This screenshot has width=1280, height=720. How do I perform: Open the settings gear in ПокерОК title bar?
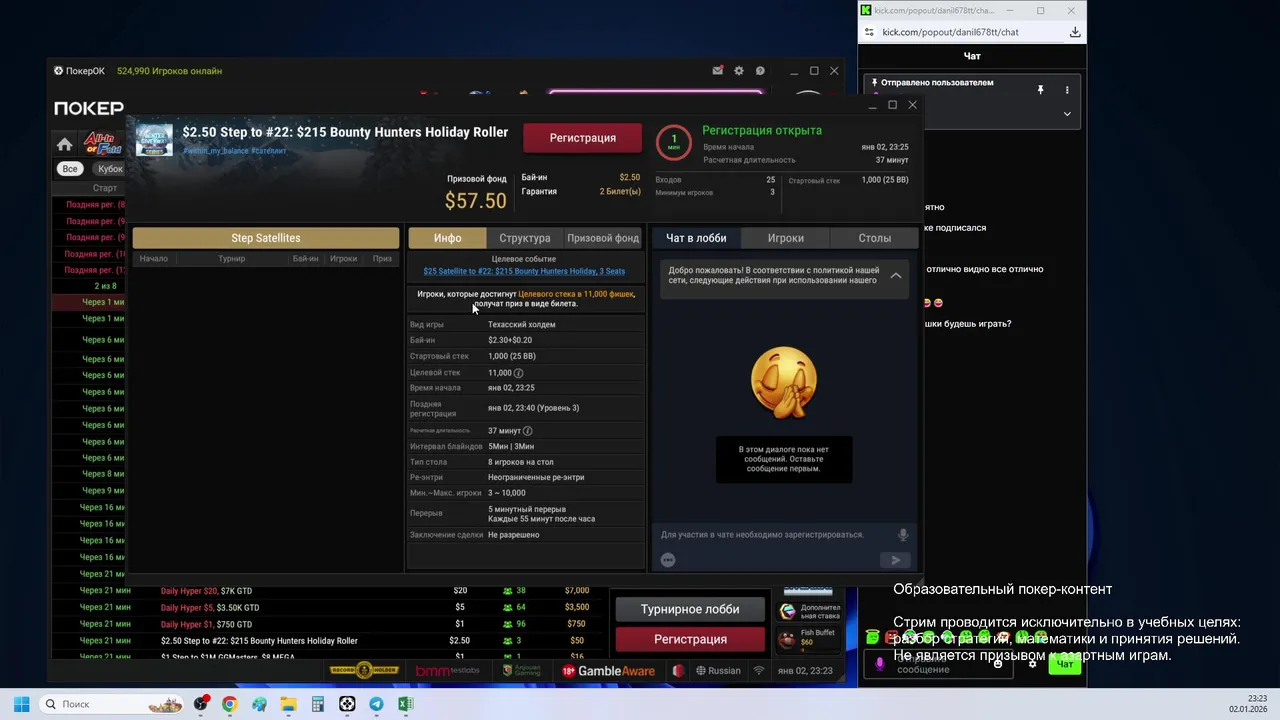click(x=739, y=71)
